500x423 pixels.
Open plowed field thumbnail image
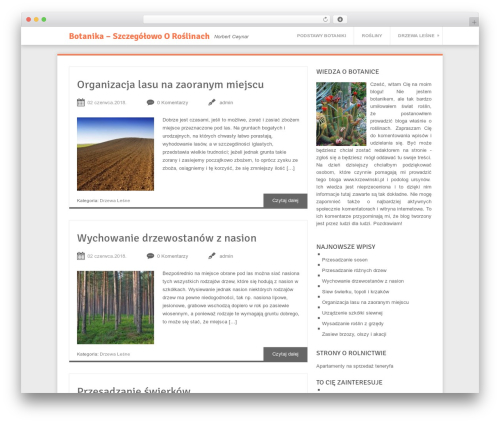pos(115,154)
